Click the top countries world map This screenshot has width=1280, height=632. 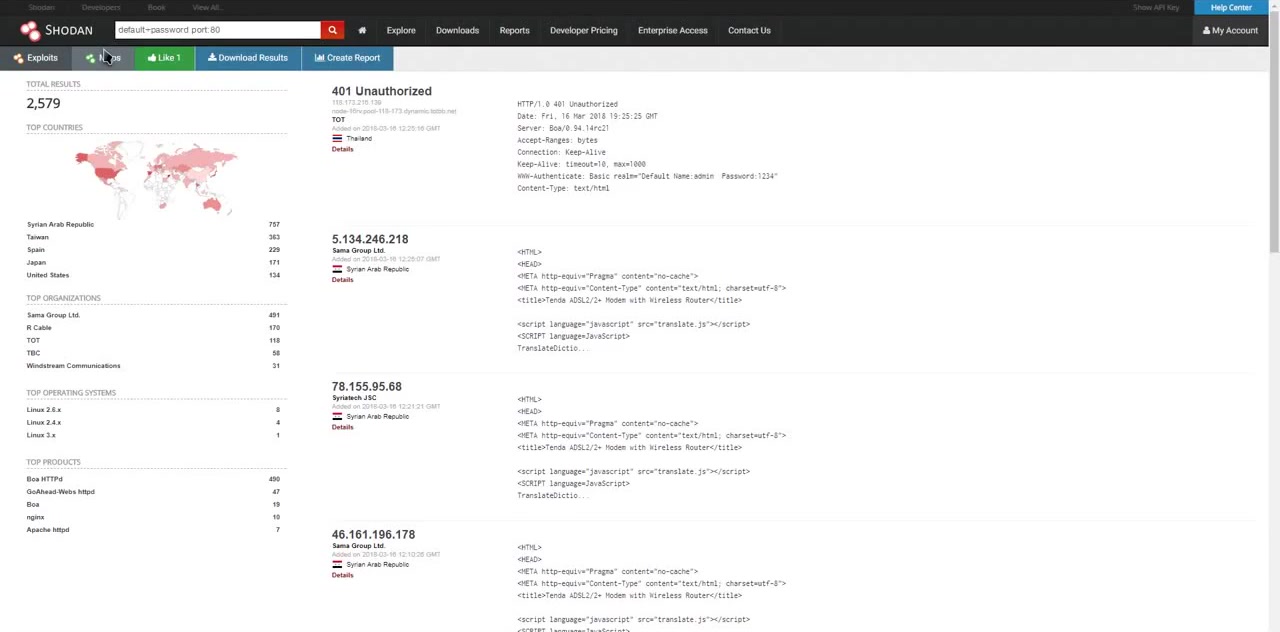(x=156, y=177)
